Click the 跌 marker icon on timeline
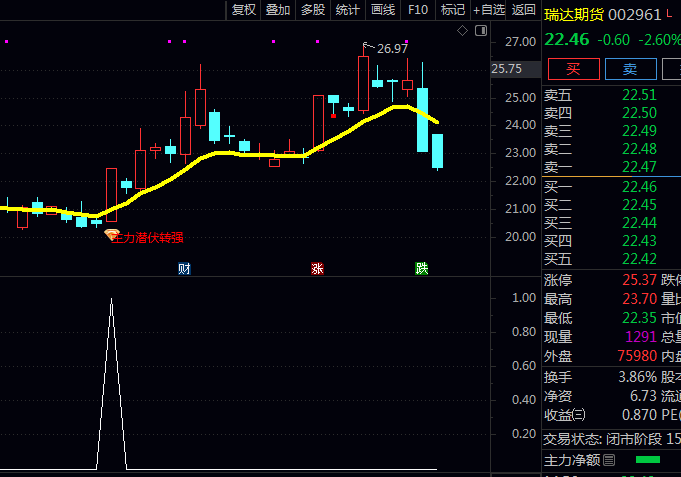This screenshot has height=477, width=681. [421, 268]
